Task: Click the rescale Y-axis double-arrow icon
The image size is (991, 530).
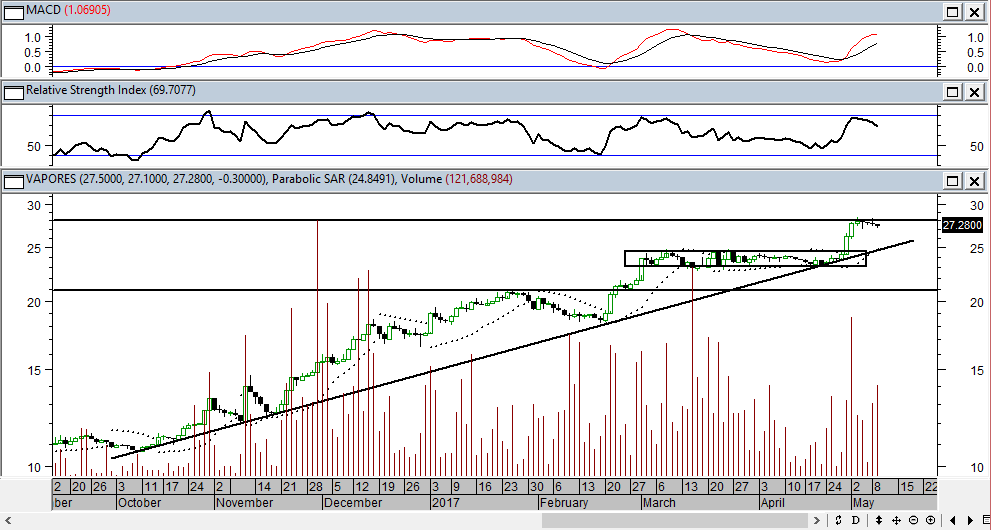Action: click(x=878, y=520)
